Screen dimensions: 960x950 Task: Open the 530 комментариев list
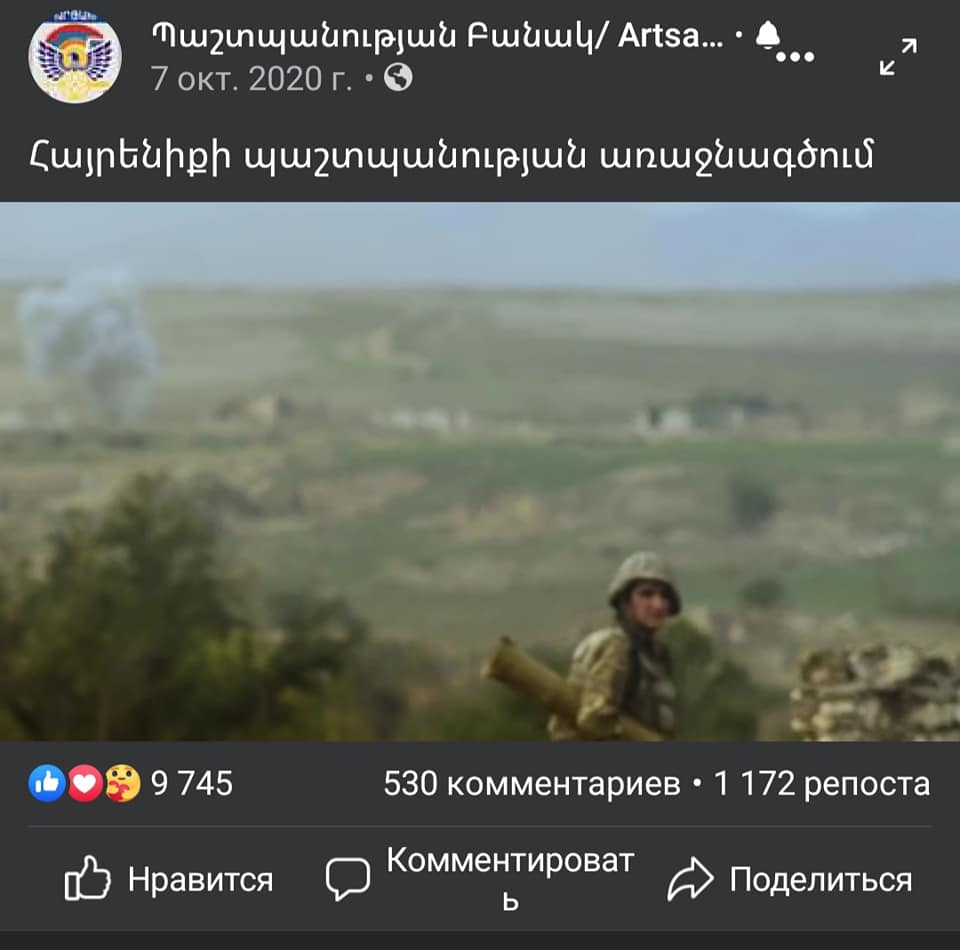531,784
